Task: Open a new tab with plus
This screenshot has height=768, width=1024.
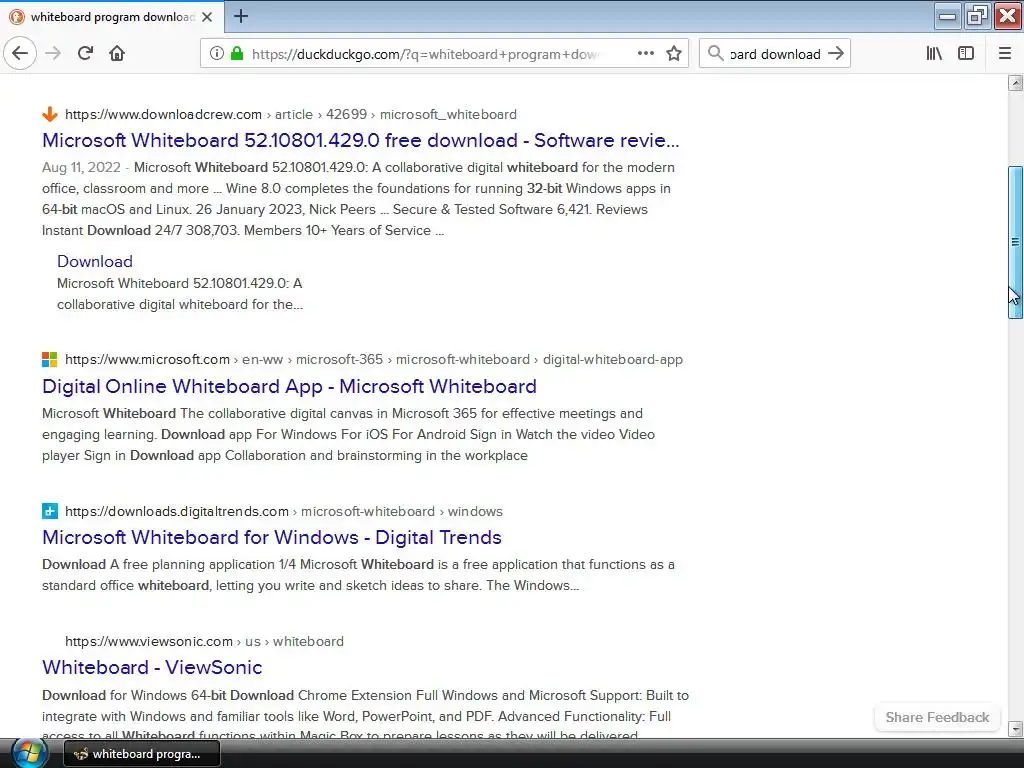Action: tap(241, 16)
